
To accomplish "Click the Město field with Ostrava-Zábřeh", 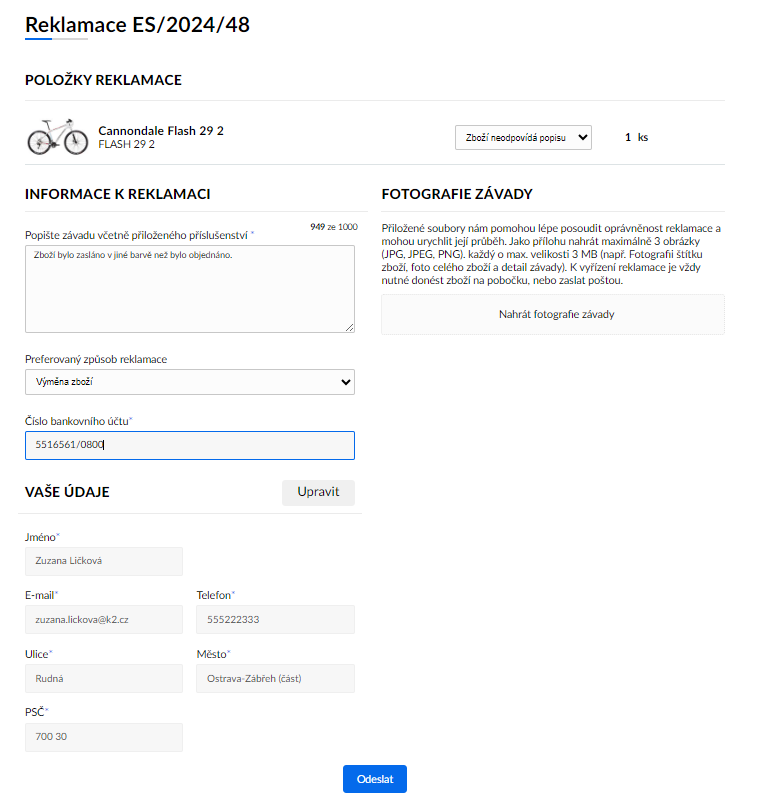I will coord(275,679).
